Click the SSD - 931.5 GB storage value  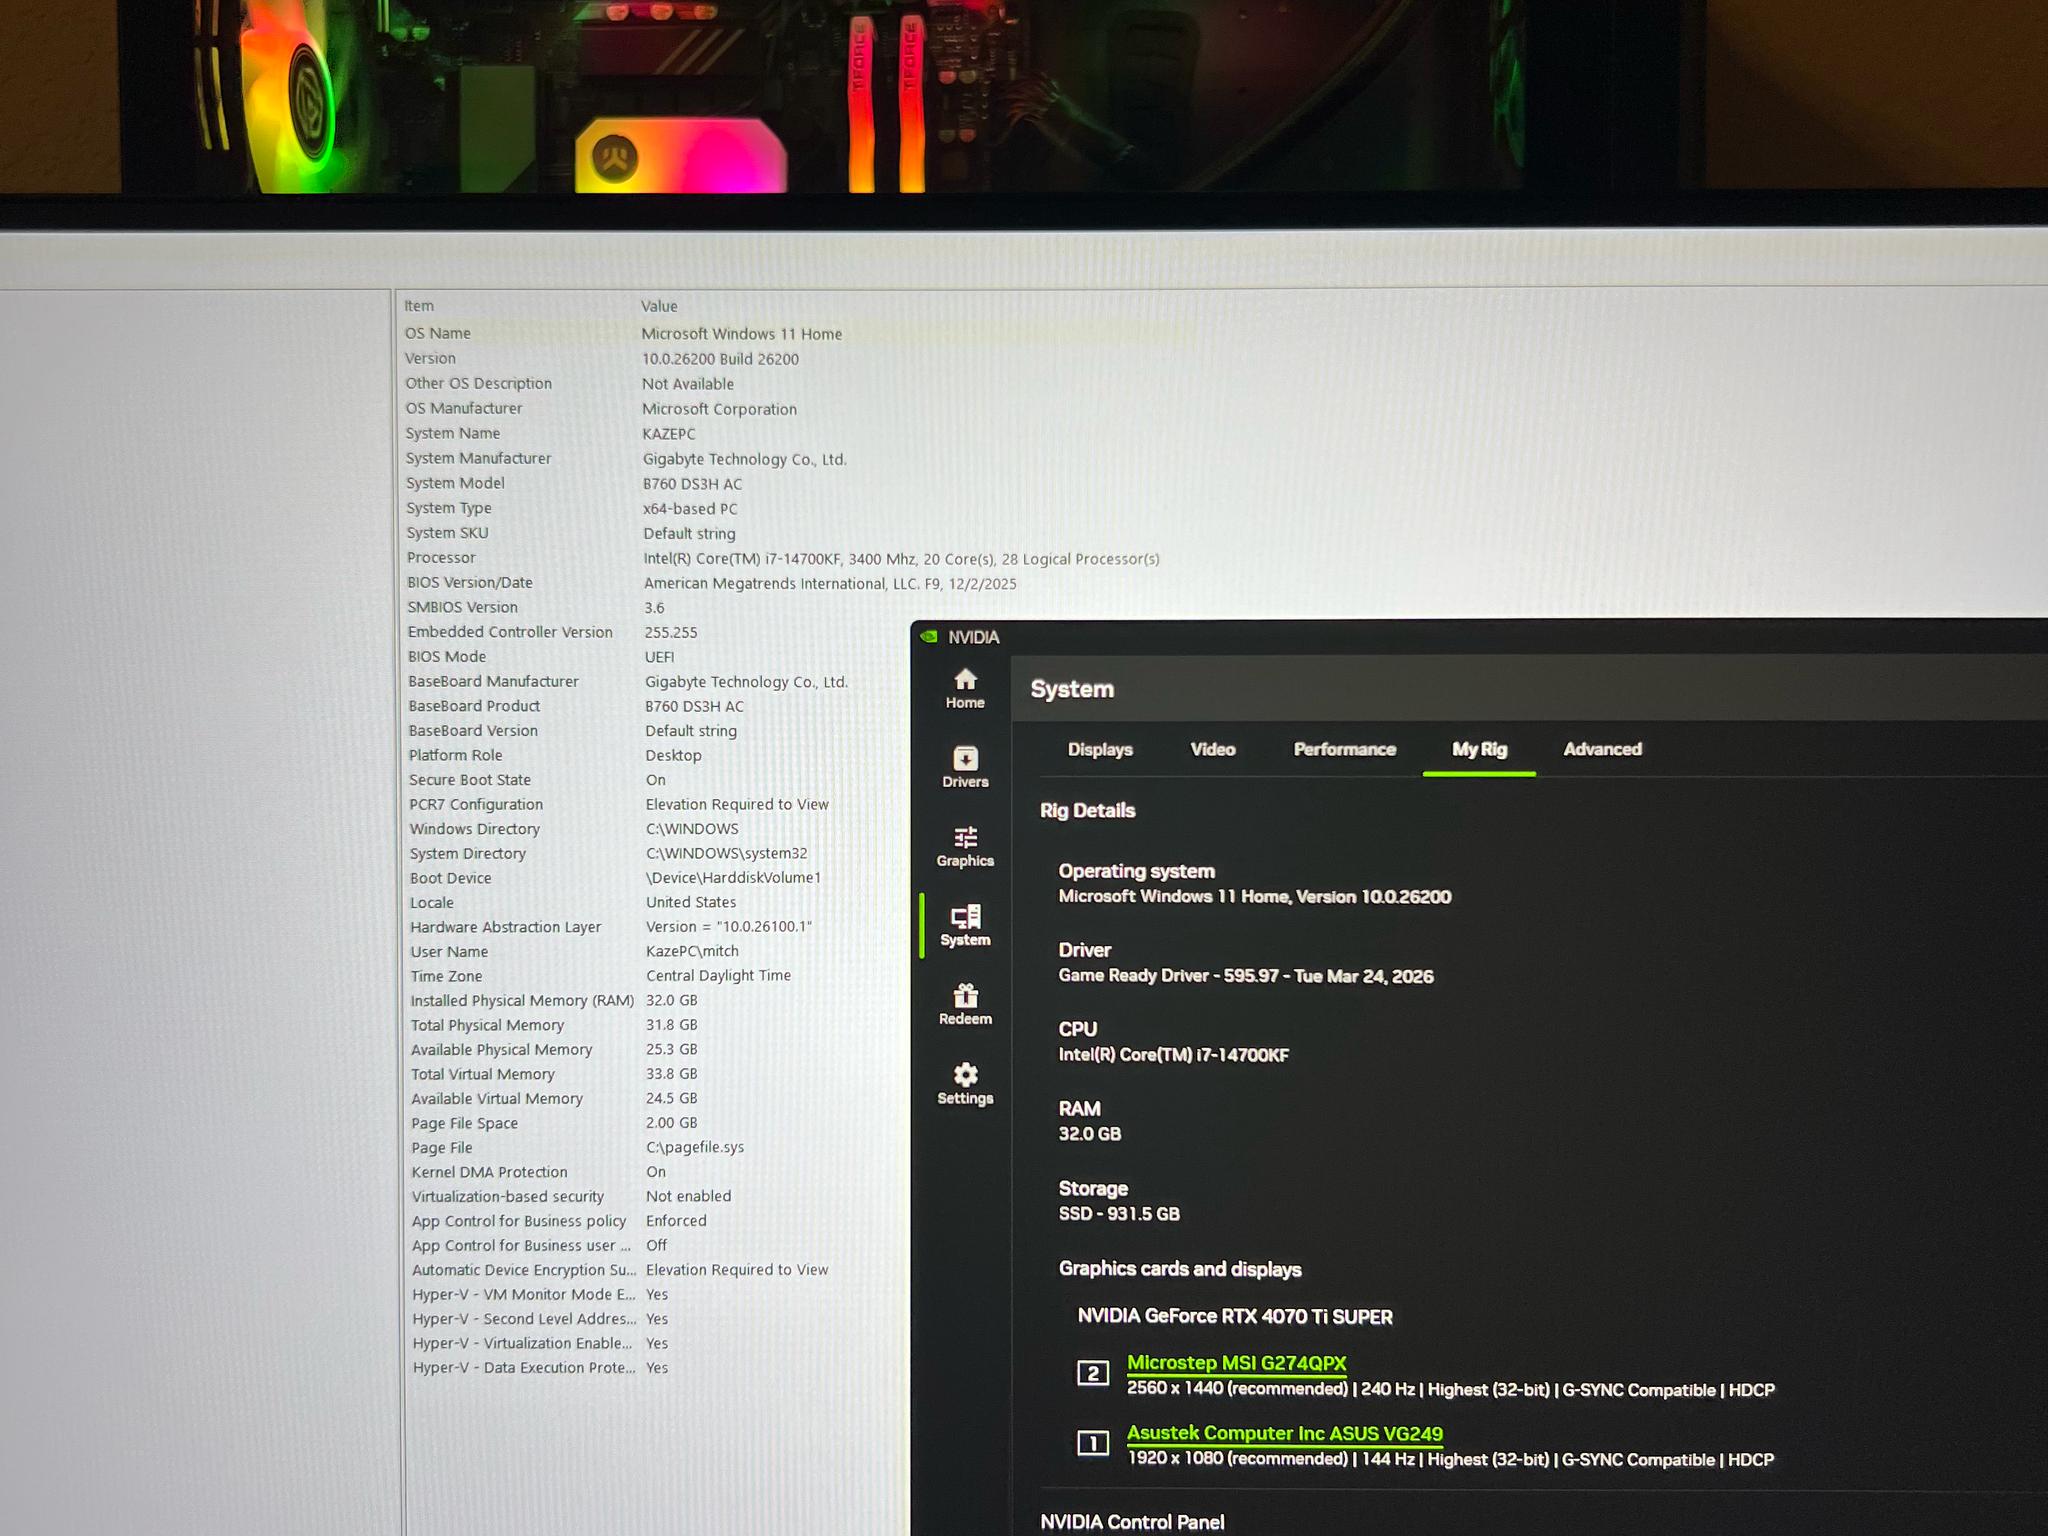pos(1119,1213)
